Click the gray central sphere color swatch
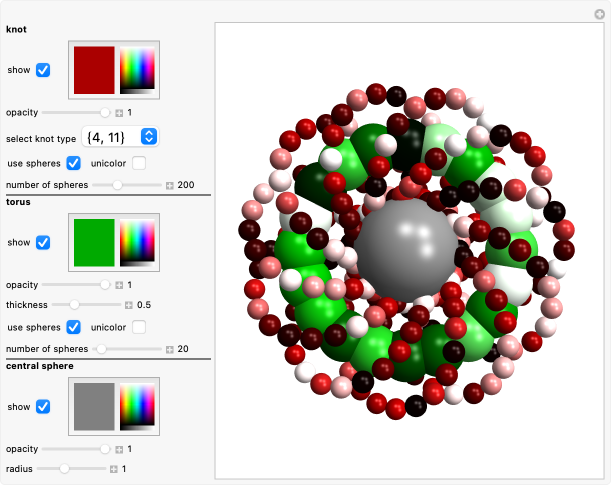 pos(94,407)
